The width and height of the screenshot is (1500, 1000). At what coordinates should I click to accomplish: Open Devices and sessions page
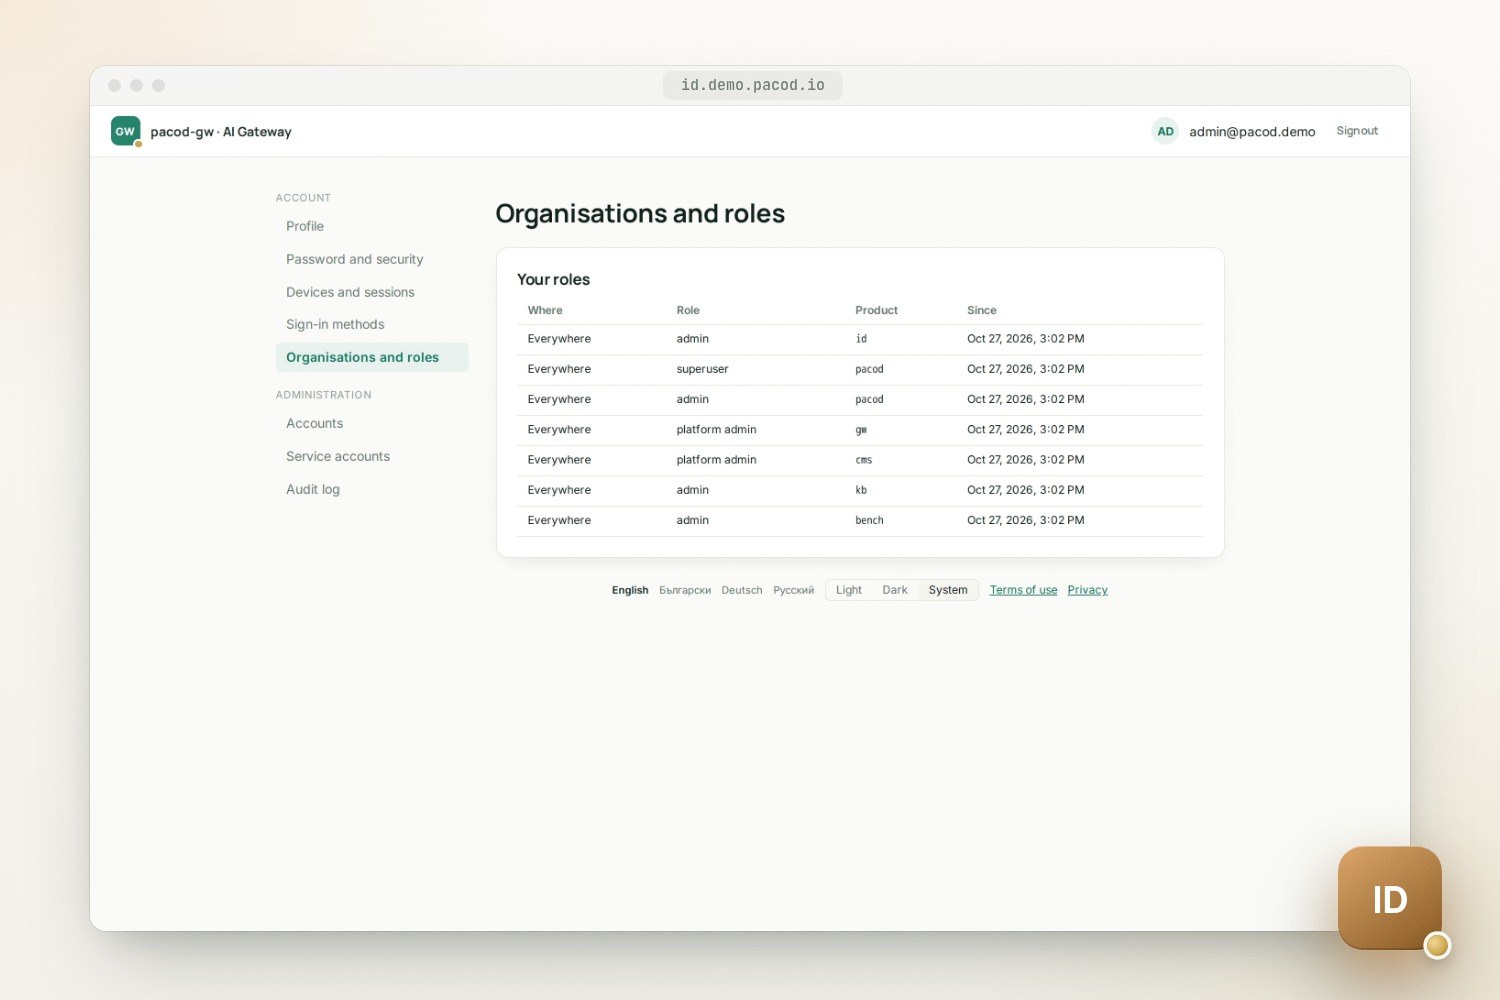(350, 292)
